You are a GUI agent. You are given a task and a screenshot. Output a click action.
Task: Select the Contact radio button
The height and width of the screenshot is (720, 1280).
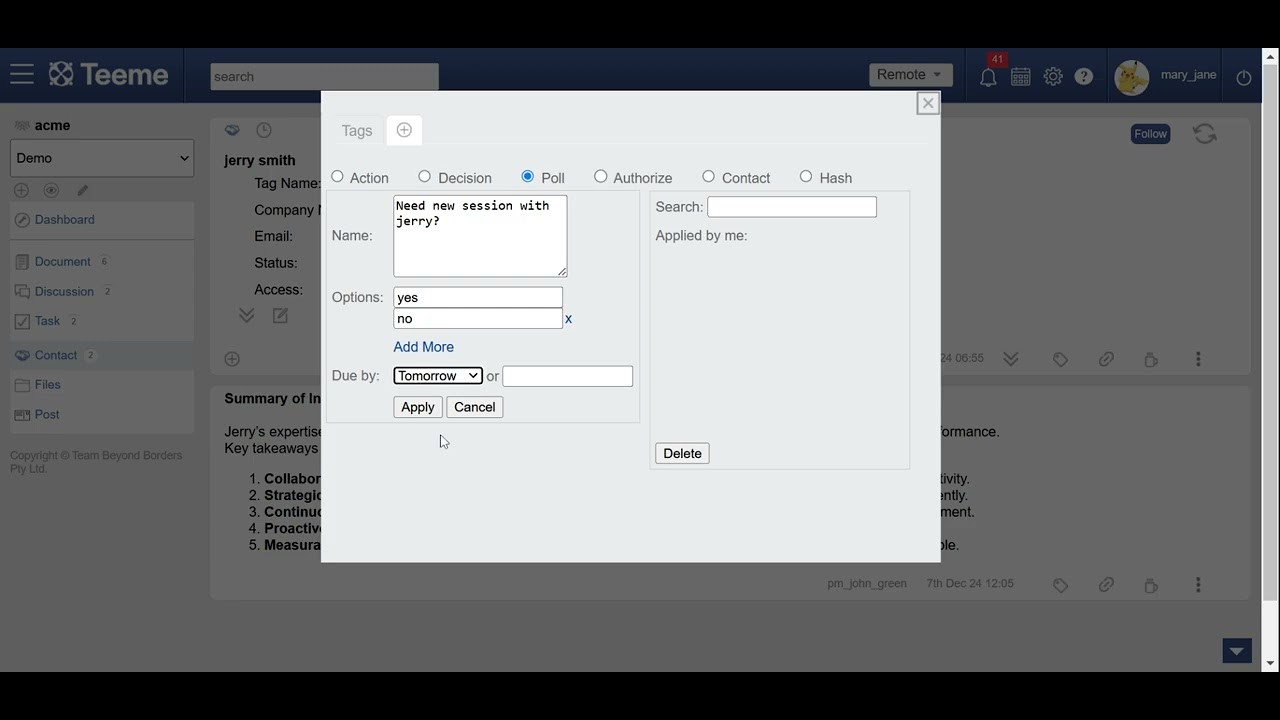tap(708, 176)
